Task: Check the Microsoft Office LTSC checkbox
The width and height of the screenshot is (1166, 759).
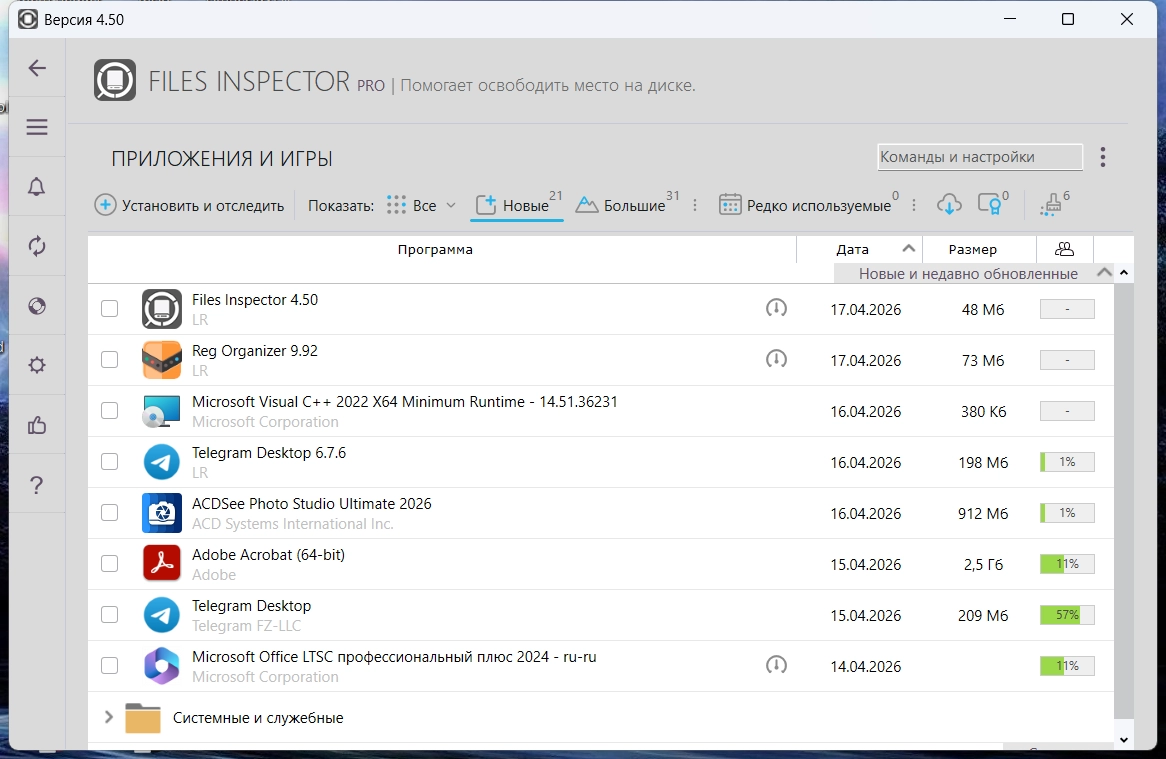Action: pyautogui.click(x=109, y=665)
